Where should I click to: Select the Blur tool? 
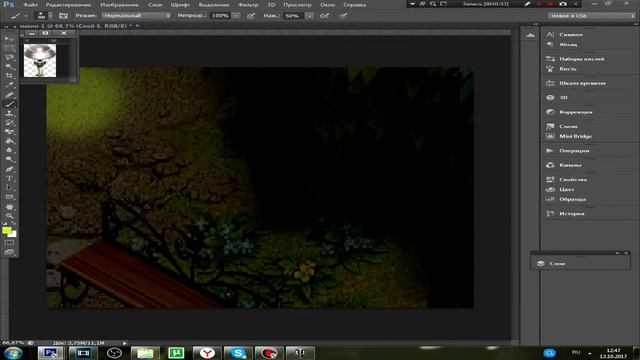pos(9,150)
